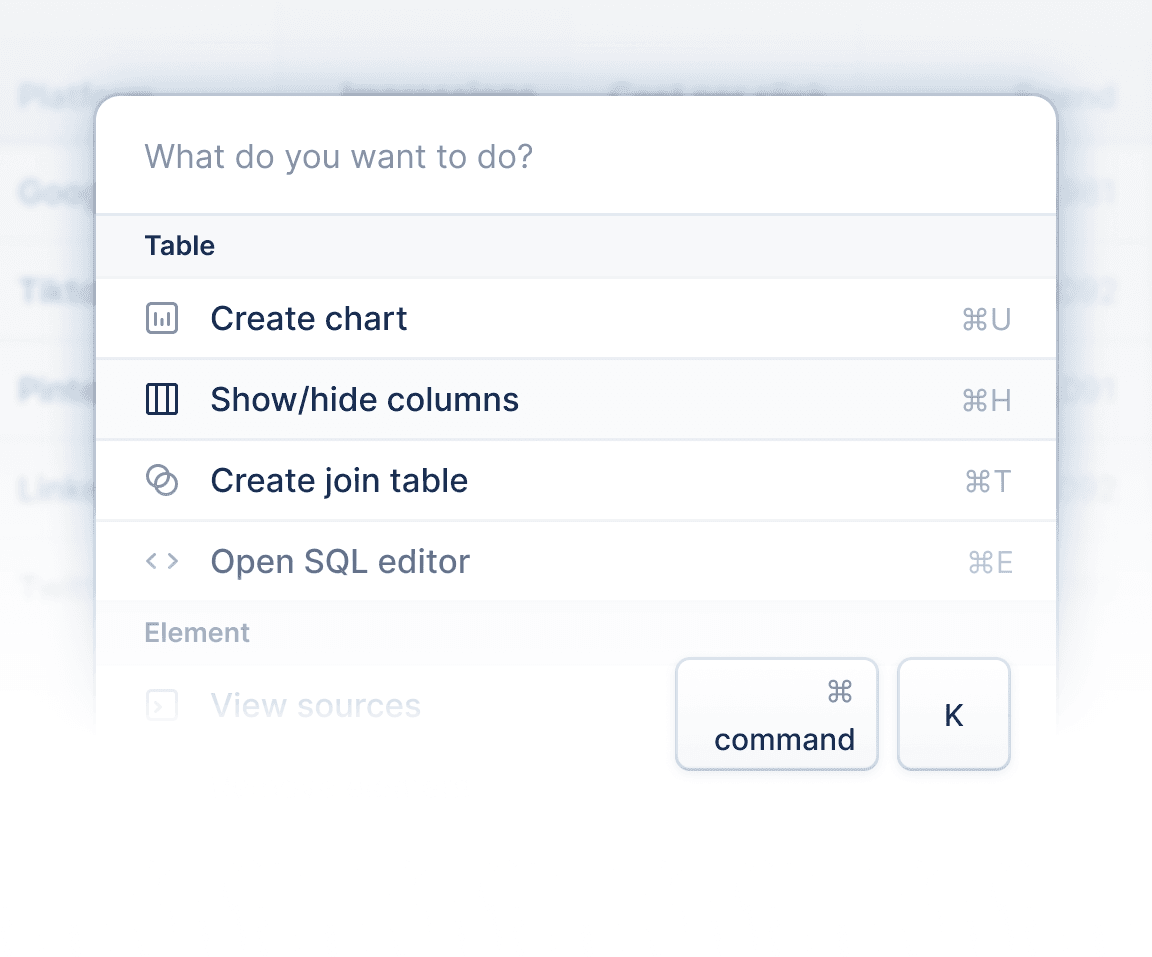This screenshot has width=1152, height=957.
Task: Click the angle brackets SQL editor icon
Action: [162, 562]
